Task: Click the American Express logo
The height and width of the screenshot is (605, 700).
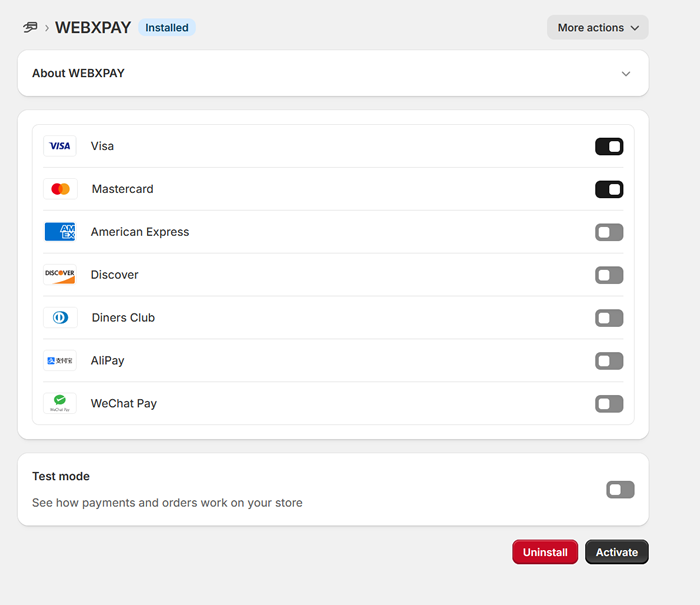Action: coord(60,232)
